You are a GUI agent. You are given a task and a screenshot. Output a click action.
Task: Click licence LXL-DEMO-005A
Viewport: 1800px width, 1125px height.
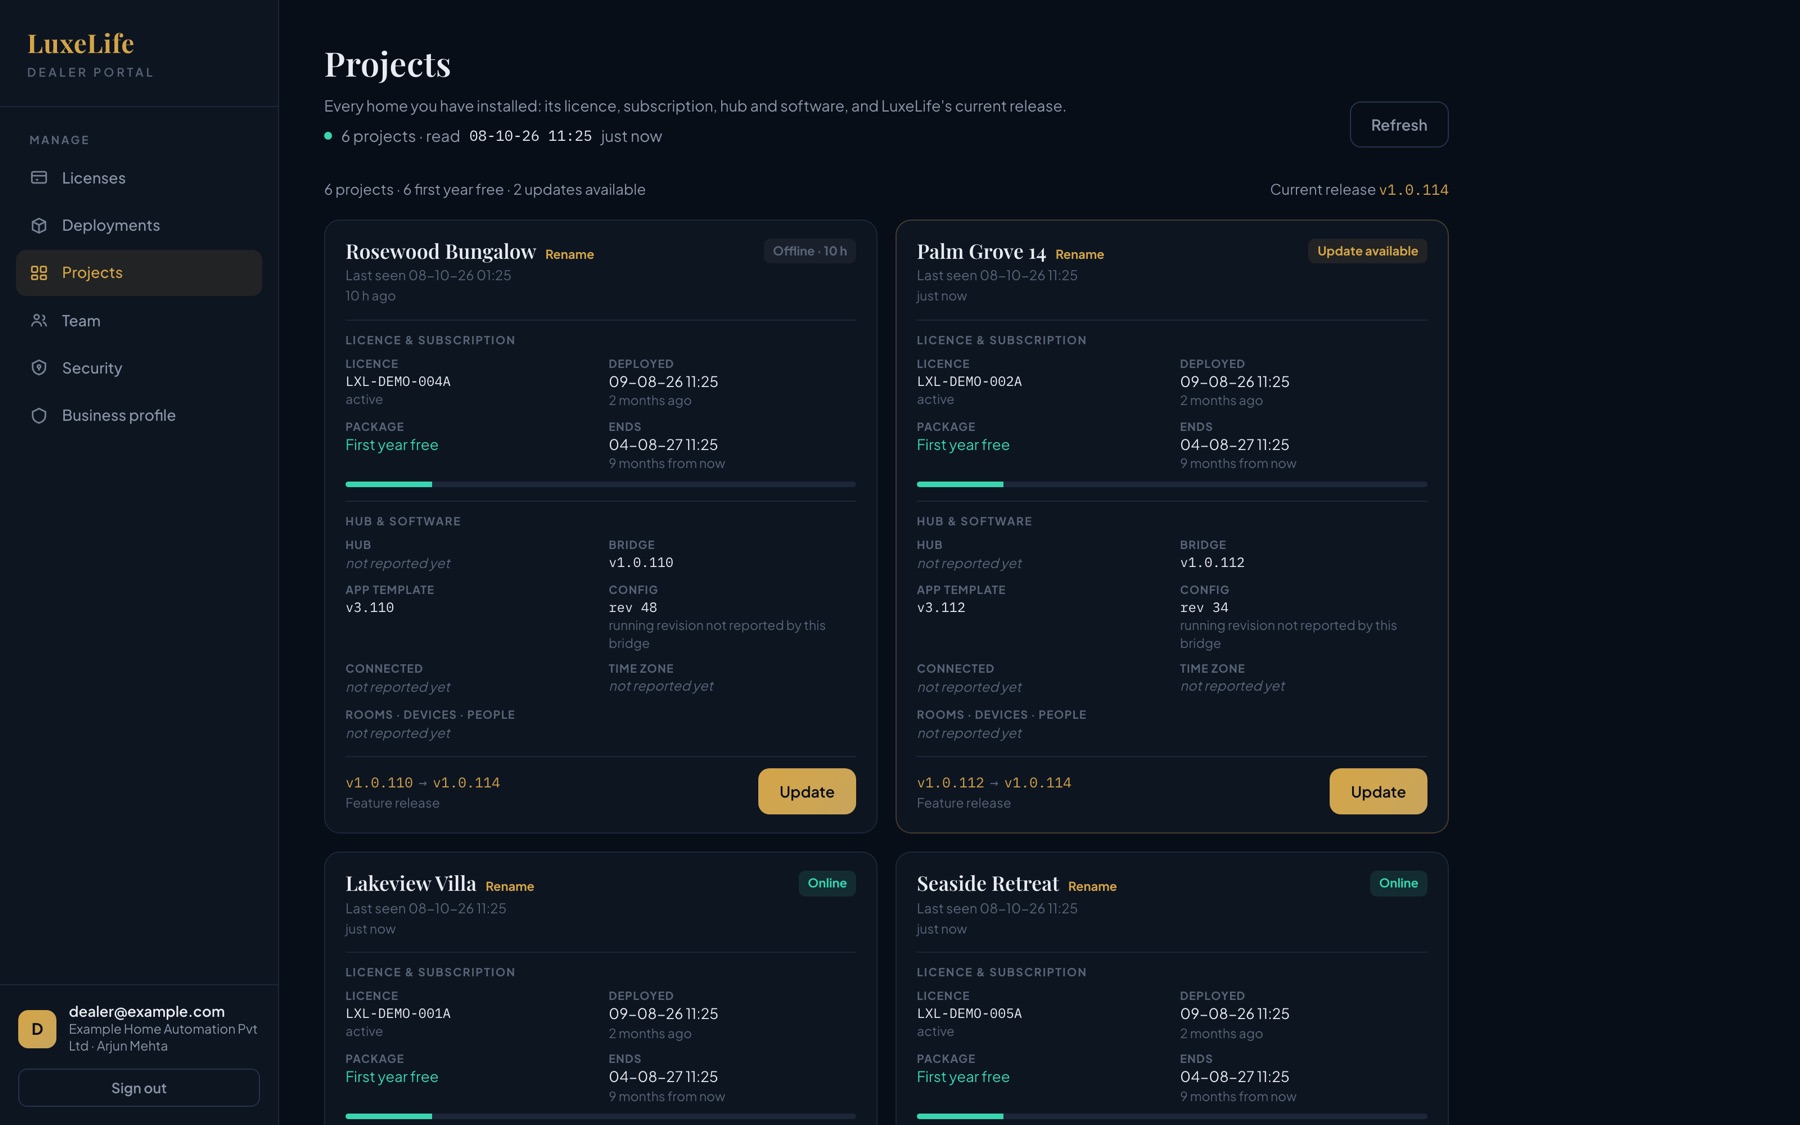pos(969,1014)
